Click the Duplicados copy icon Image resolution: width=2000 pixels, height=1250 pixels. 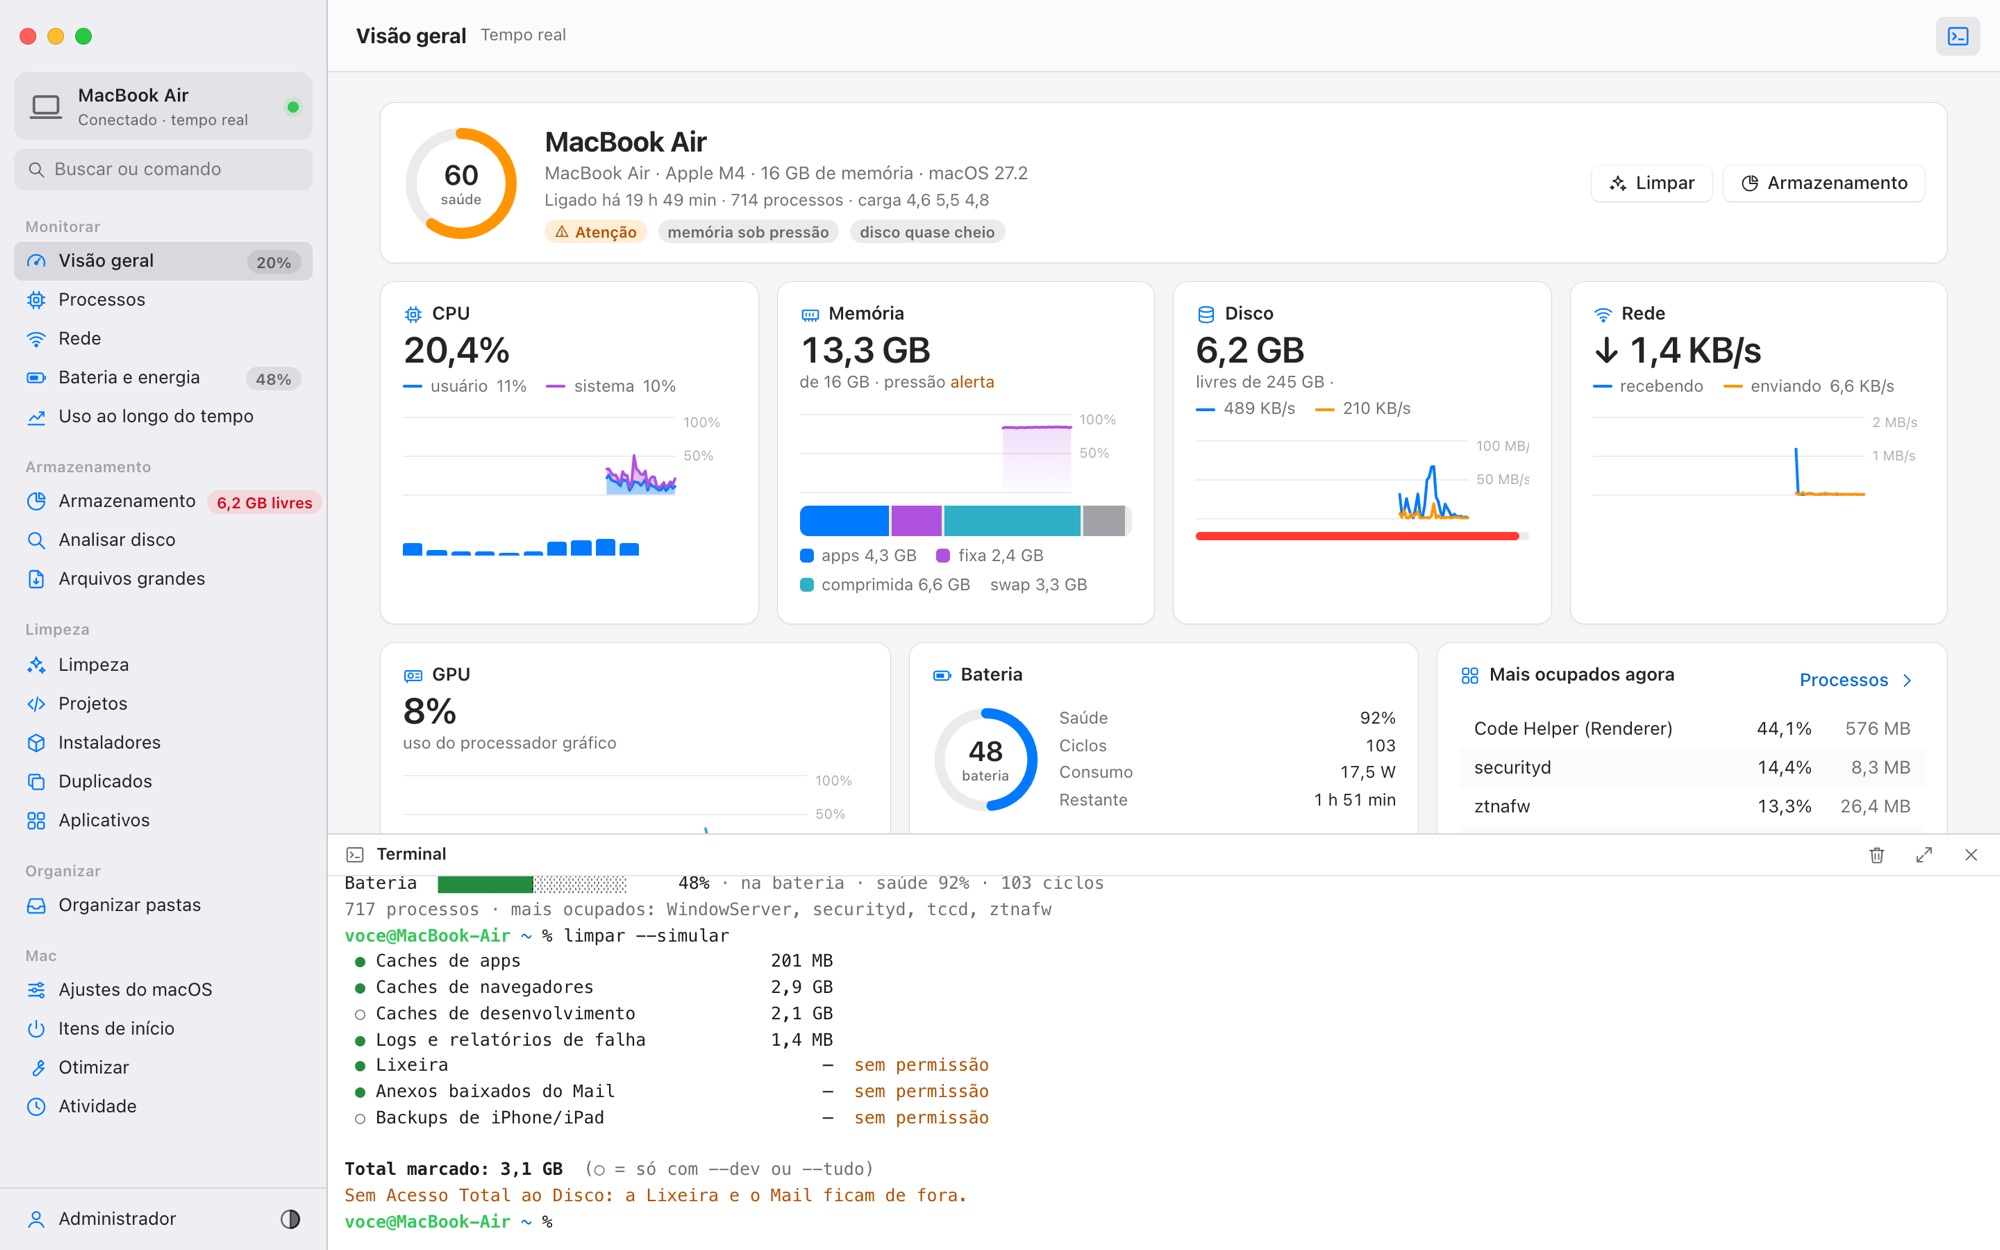[37, 782]
